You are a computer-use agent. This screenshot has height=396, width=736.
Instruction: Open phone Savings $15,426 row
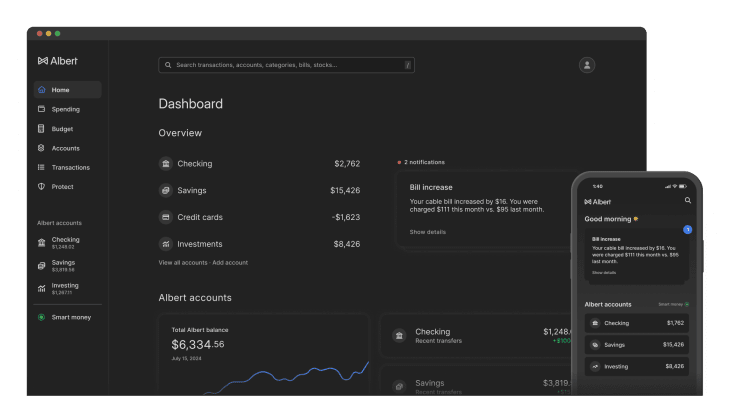point(636,345)
